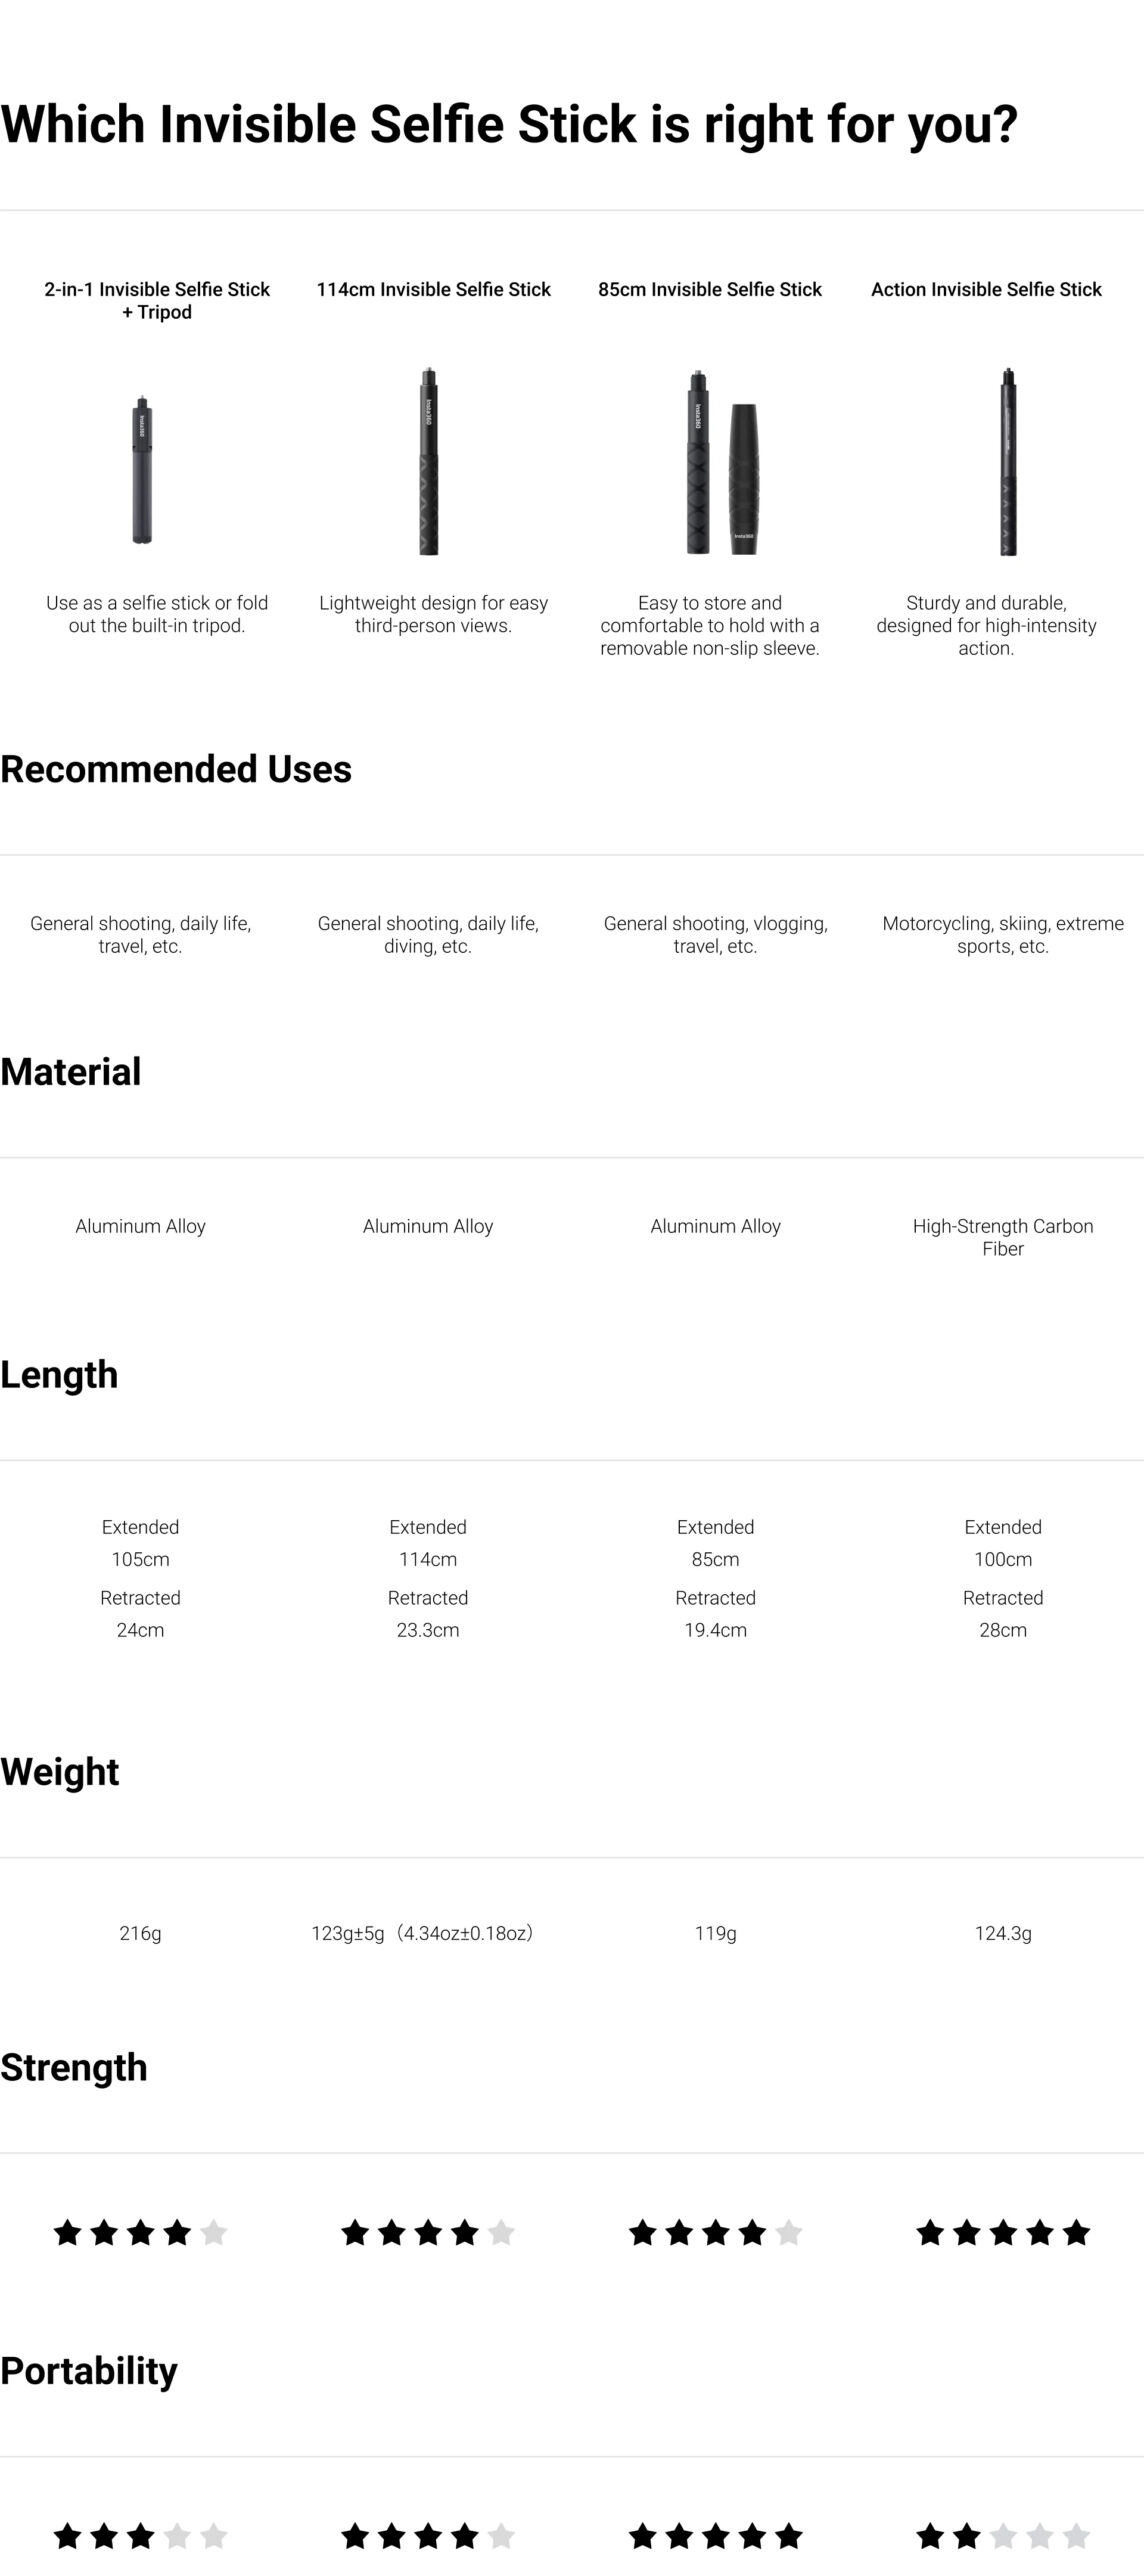Click the Motorcycling, skiing, extreme sports text

(x=1003, y=934)
